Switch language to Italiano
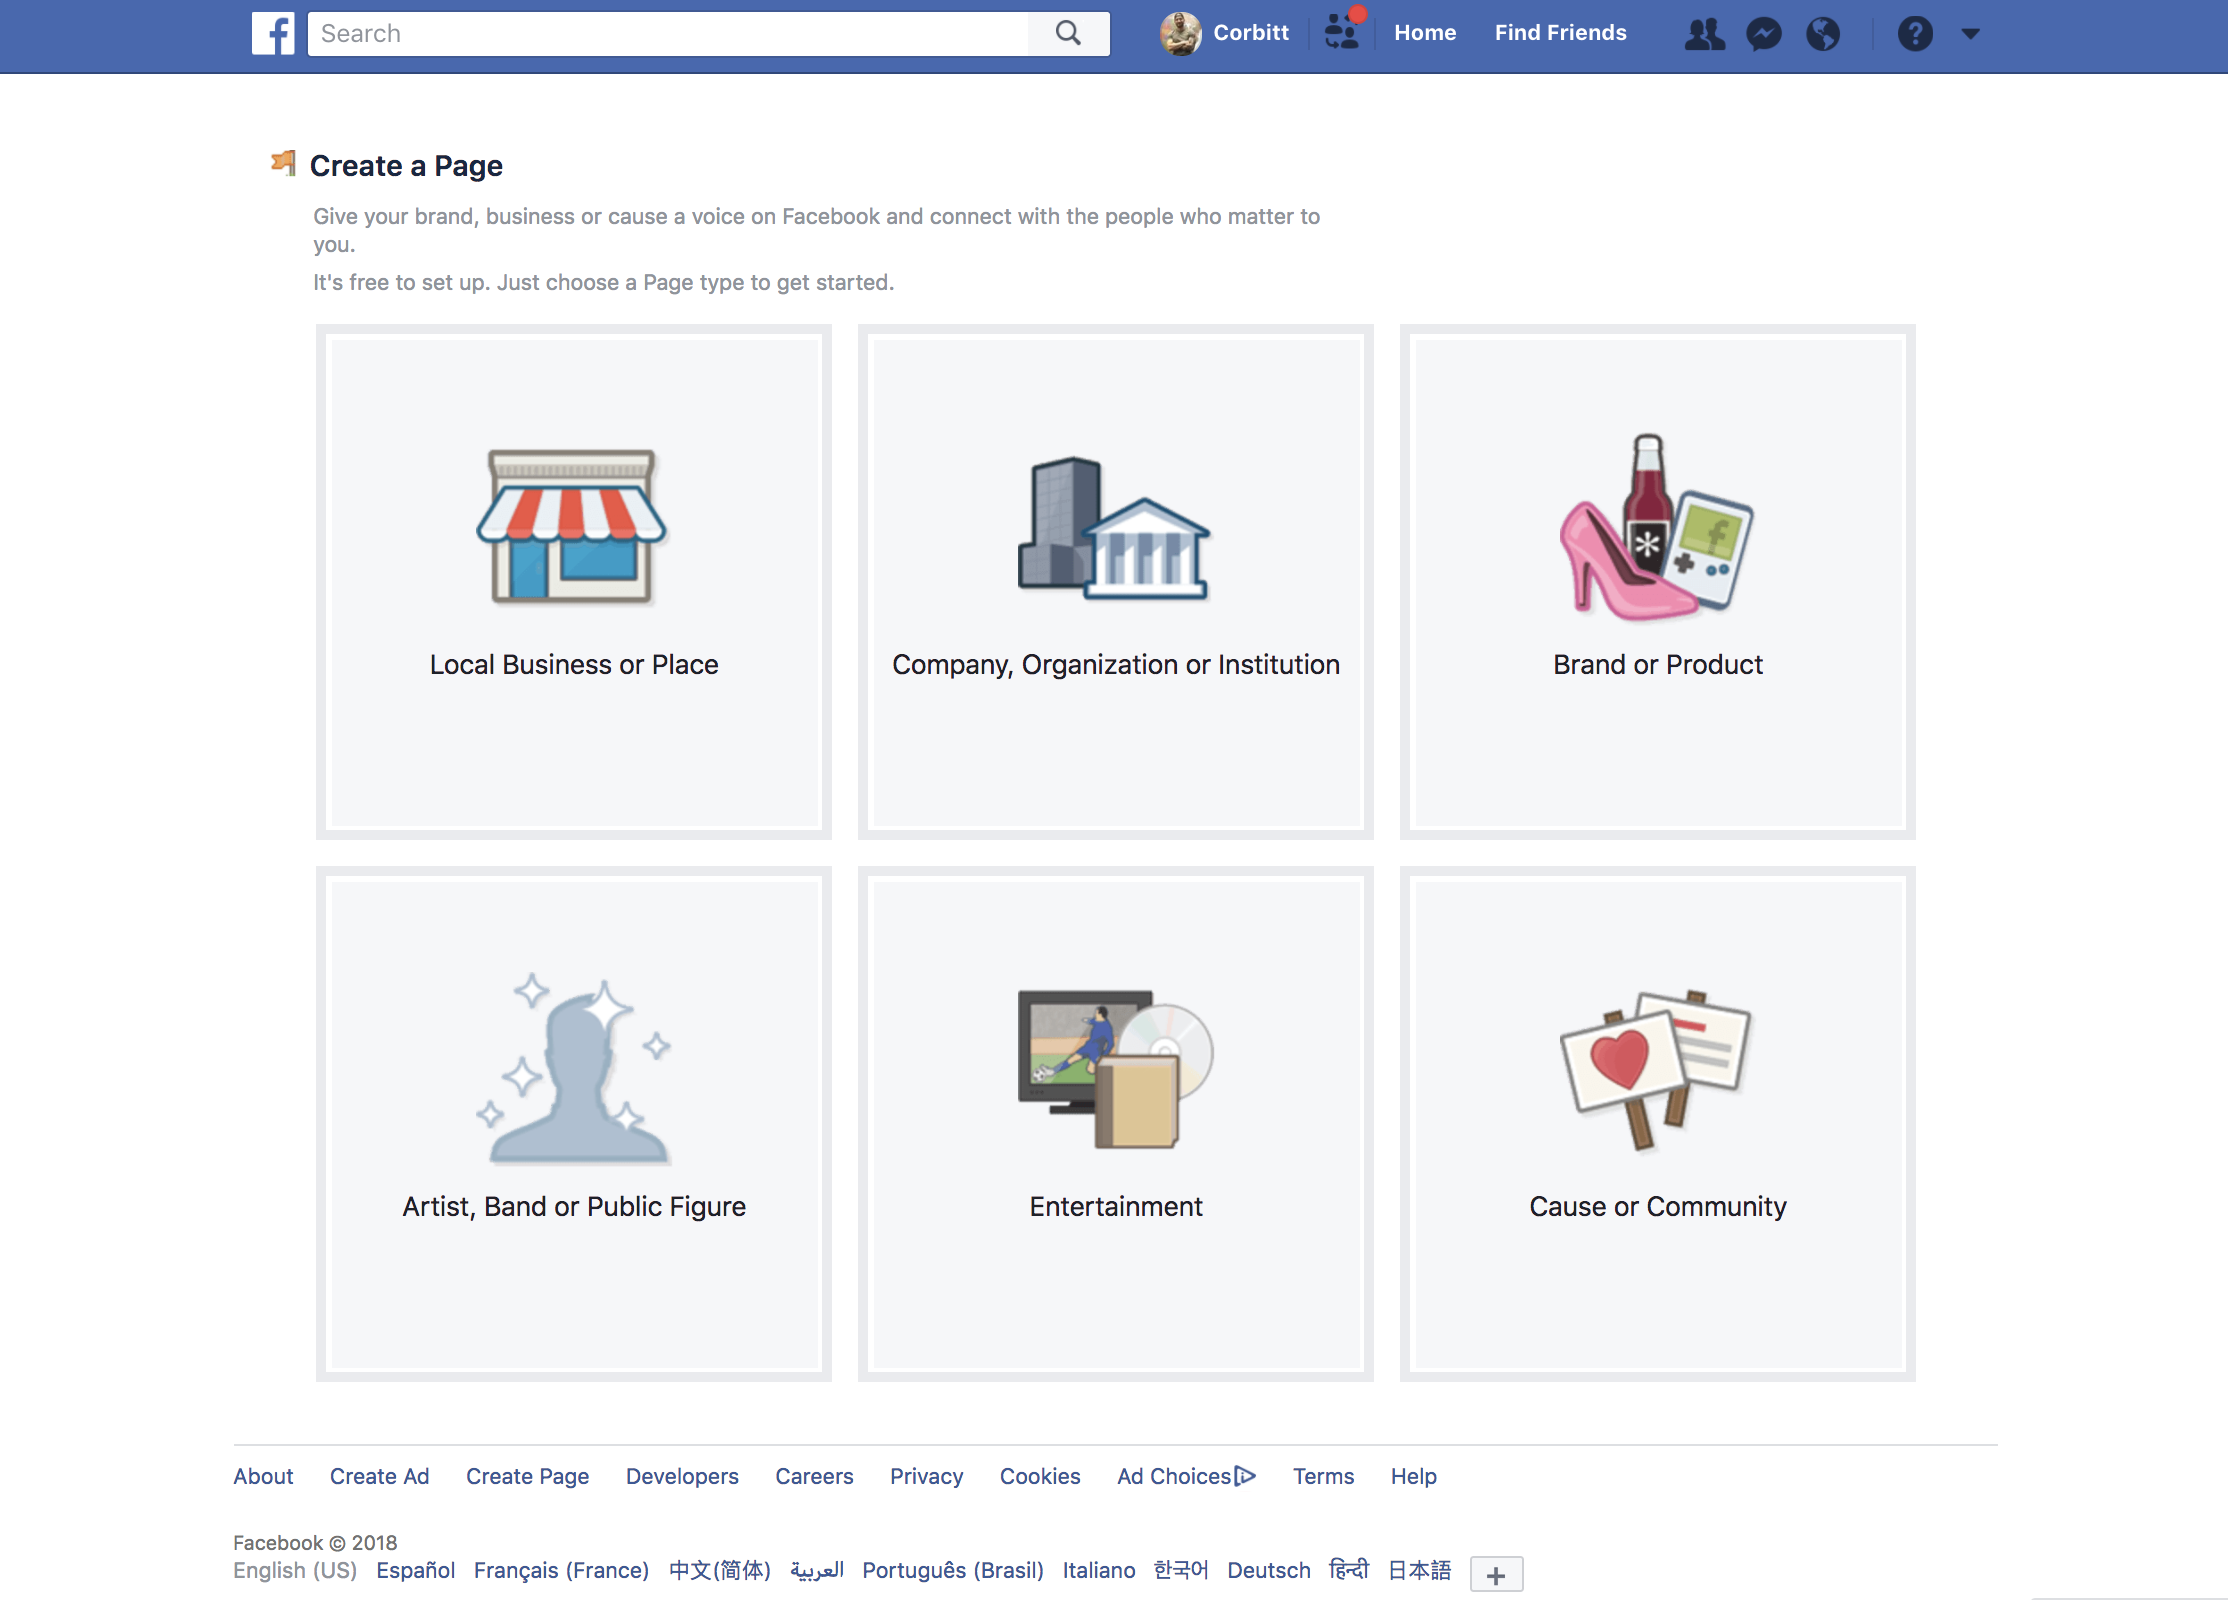 [1099, 1570]
